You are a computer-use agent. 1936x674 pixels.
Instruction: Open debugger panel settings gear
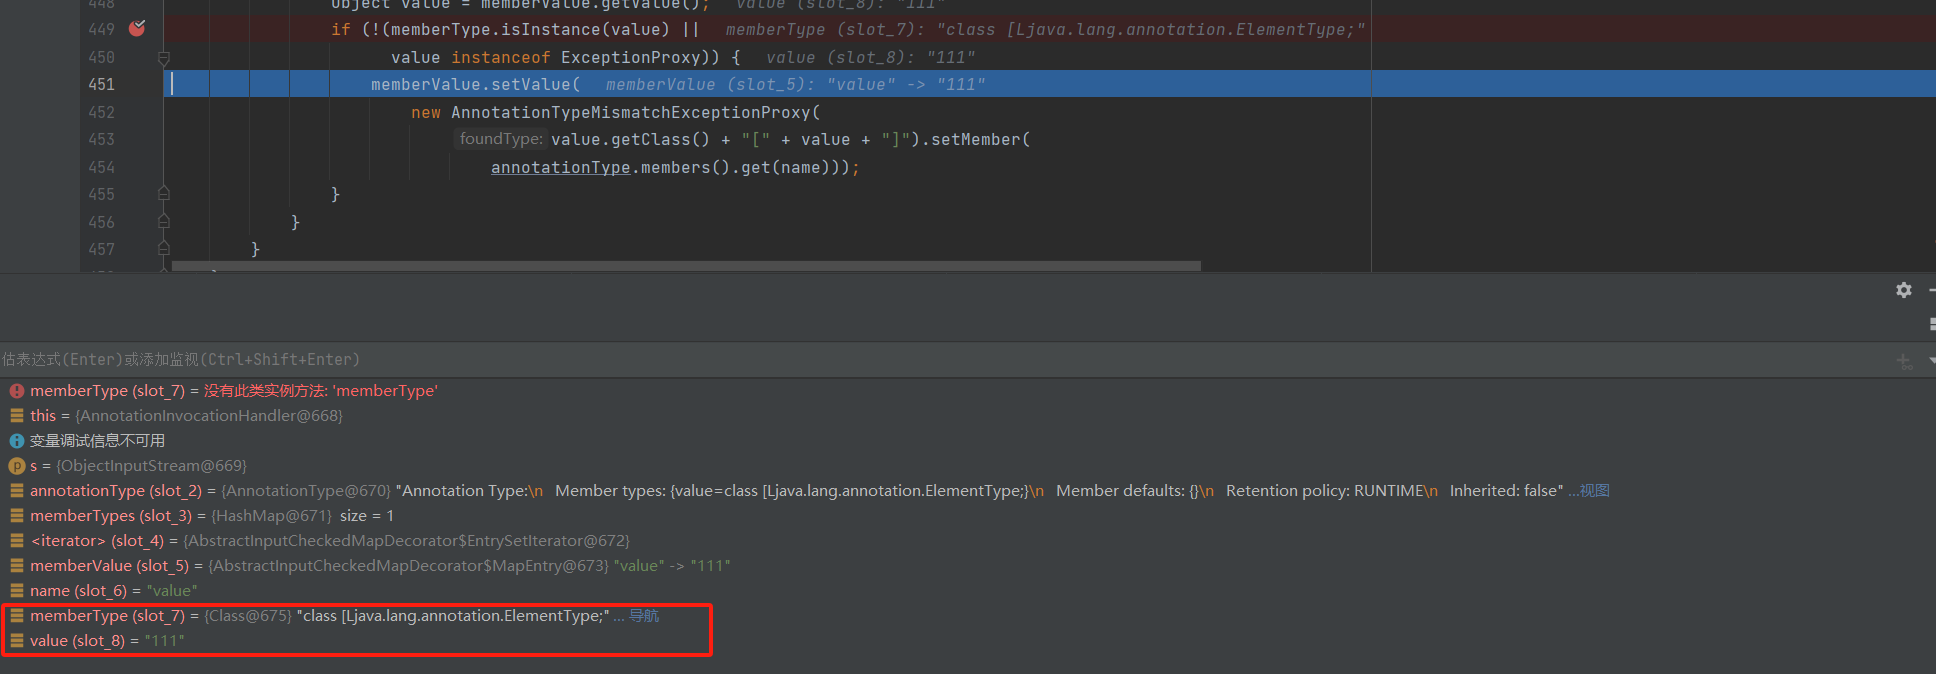(x=1903, y=290)
